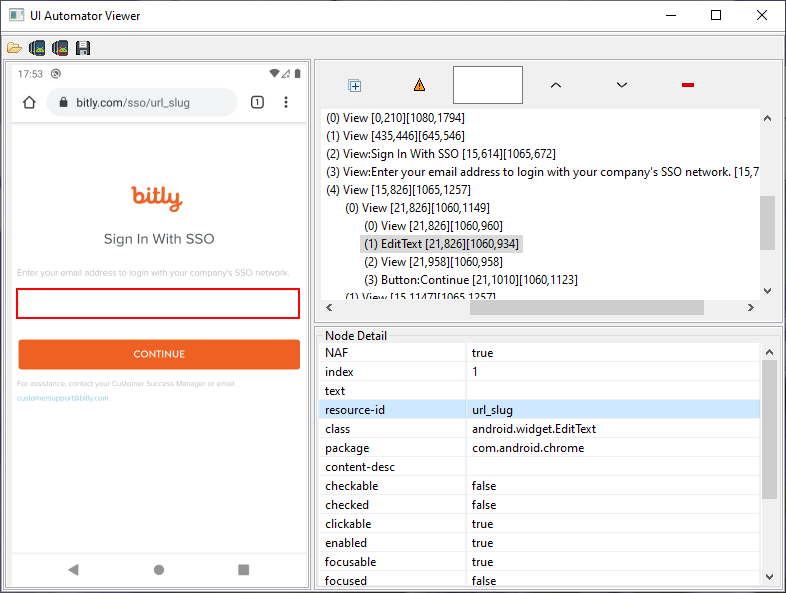This screenshot has width=786, height=593.
Task: Maximize the UI Automator Viewer window
Action: 716,16
